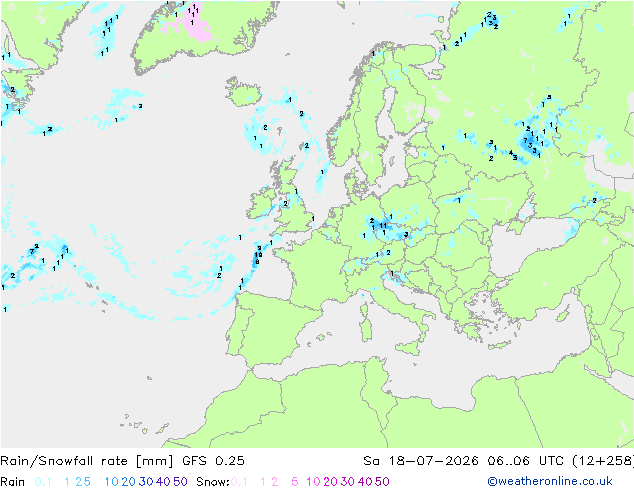Click the date text 'Sa 18-07-2026'
This screenshot has width=634, height=490.
click(x=421, y=461)
